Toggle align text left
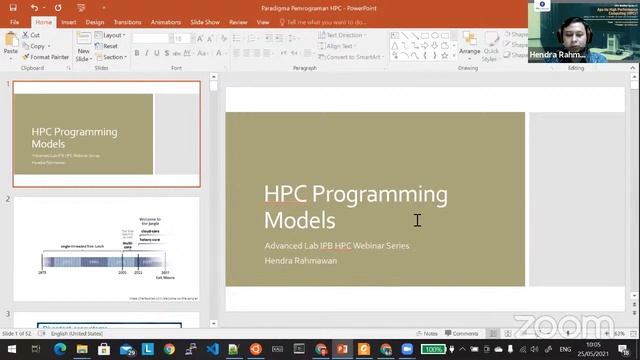The height and width of the screenshot is (360, 640). coord(237,53)
